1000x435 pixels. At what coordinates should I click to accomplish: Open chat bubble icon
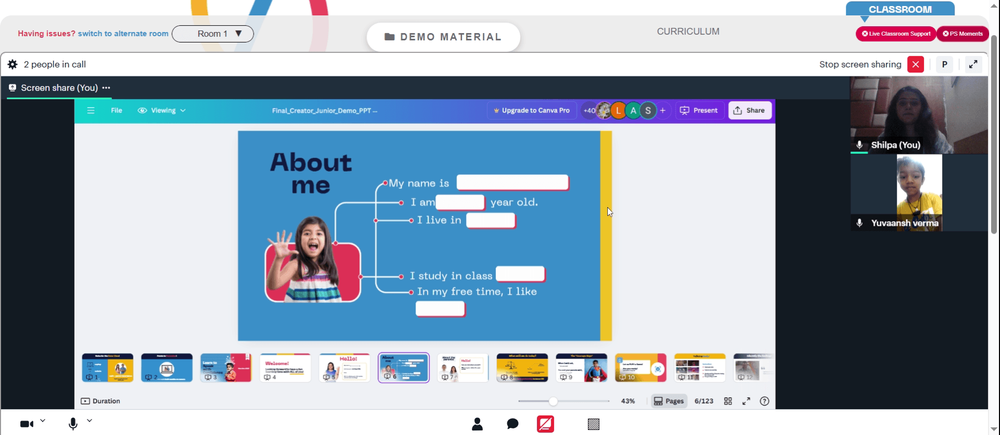[x=512, y=424]
